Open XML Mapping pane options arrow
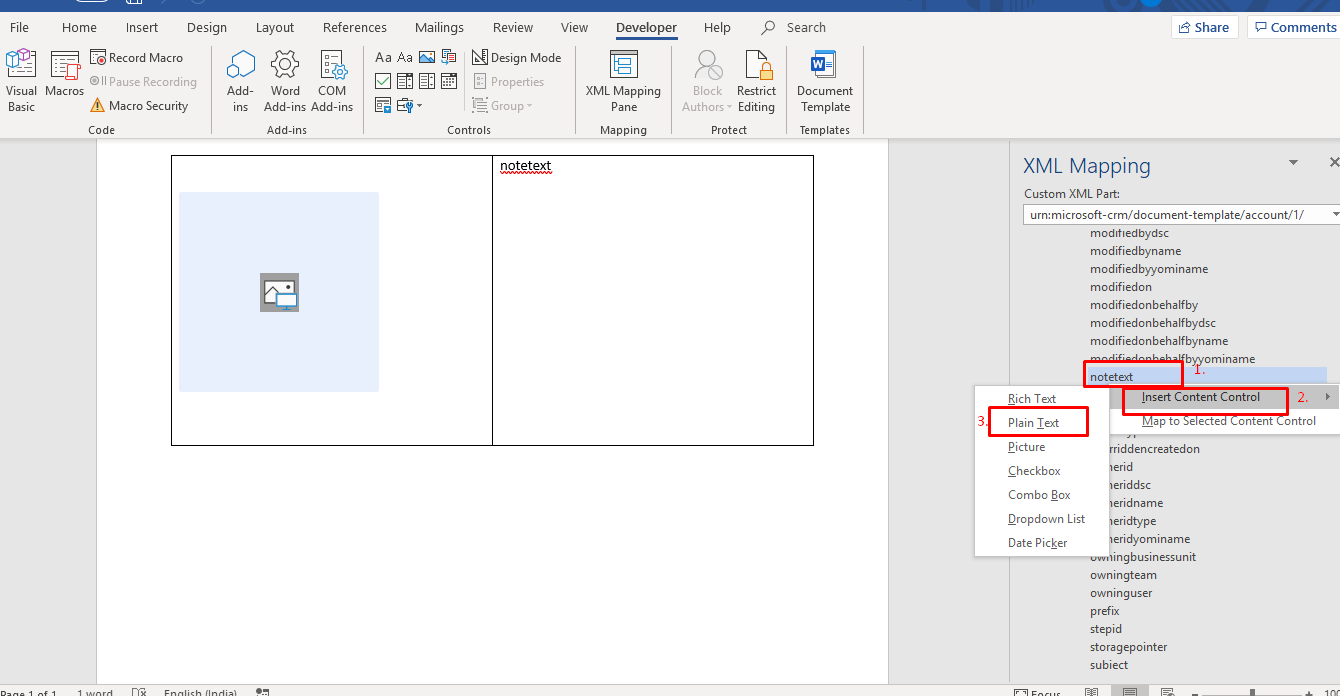 coord(1293,163)
